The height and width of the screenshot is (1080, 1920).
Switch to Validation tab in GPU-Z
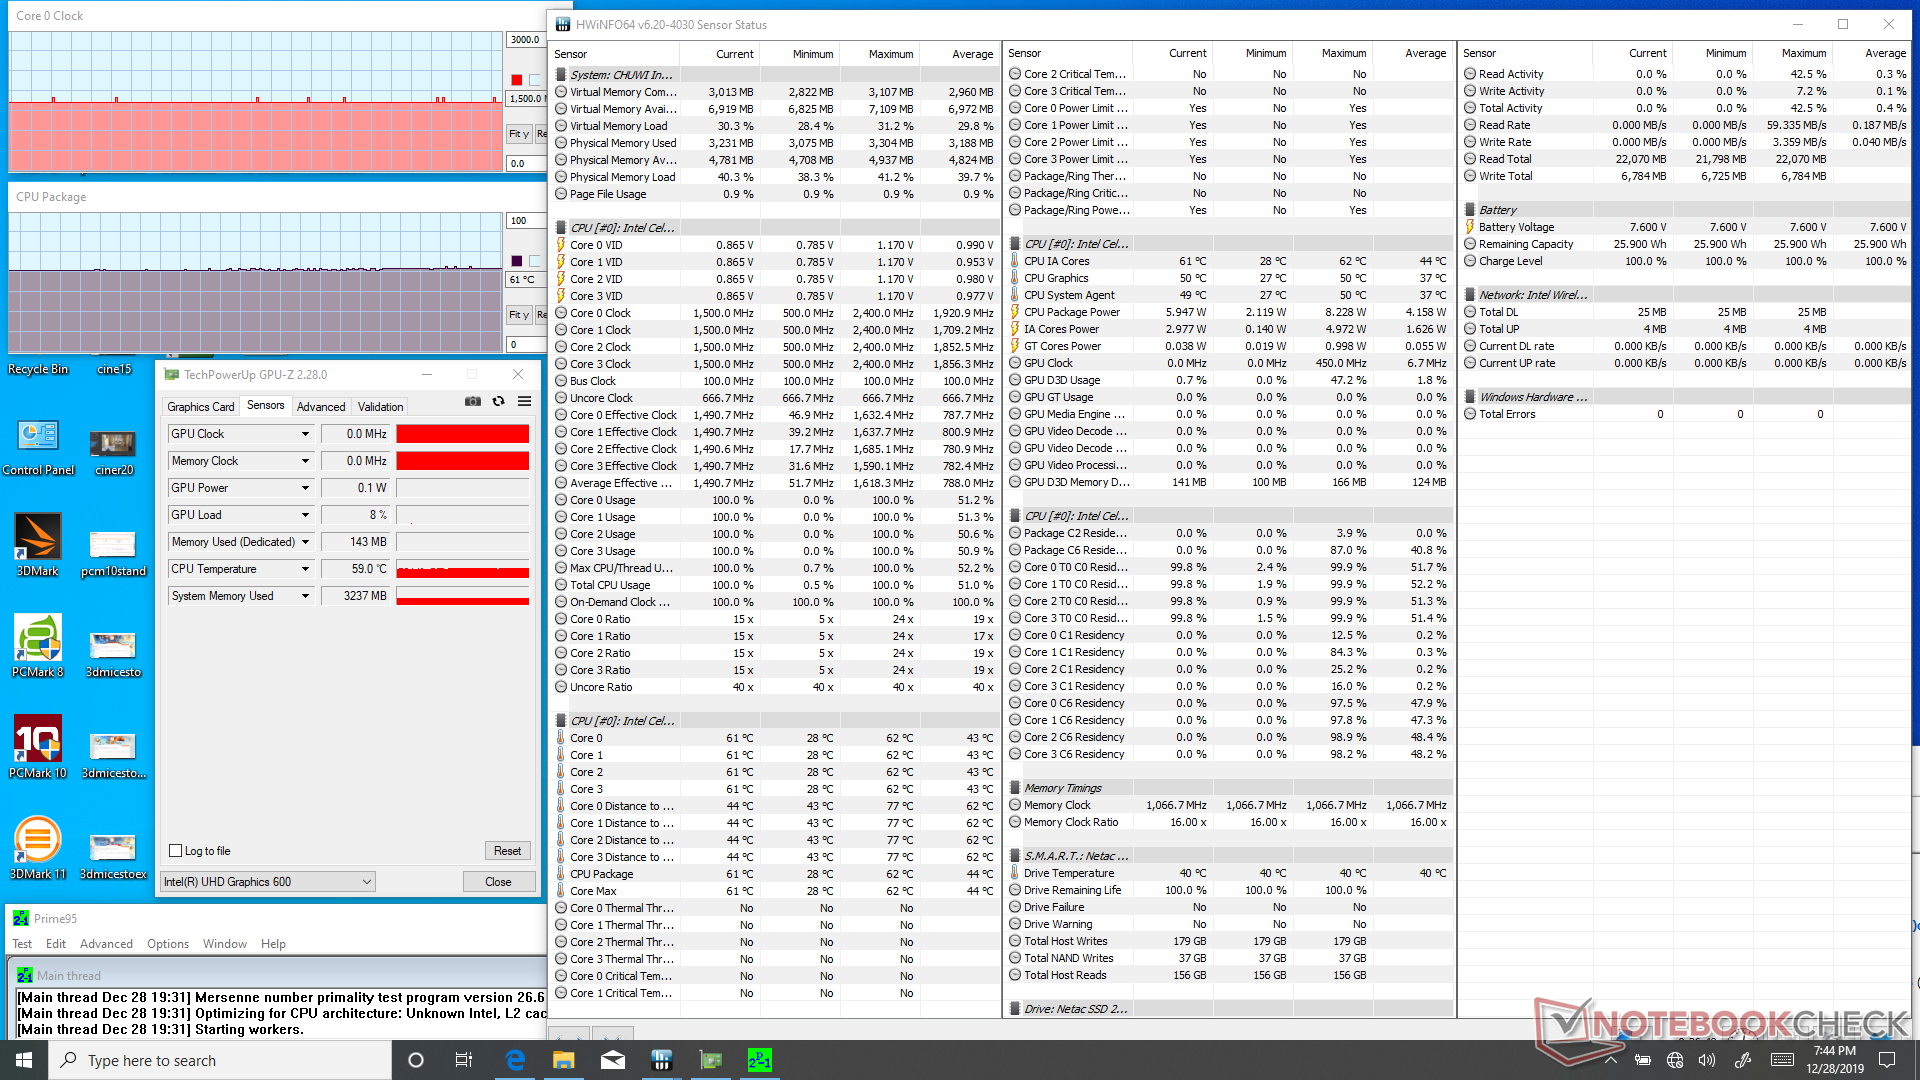pos(380,407)
